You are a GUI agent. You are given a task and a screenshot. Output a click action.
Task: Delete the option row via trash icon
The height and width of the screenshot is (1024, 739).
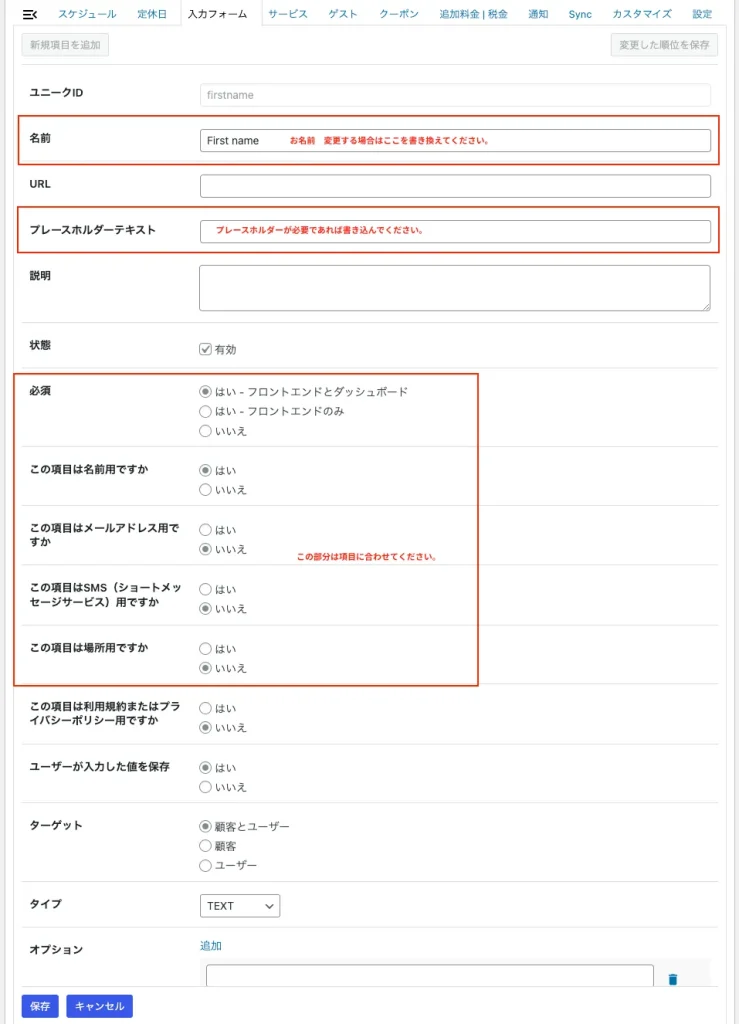pyautogui.click(x=672, y=979)
